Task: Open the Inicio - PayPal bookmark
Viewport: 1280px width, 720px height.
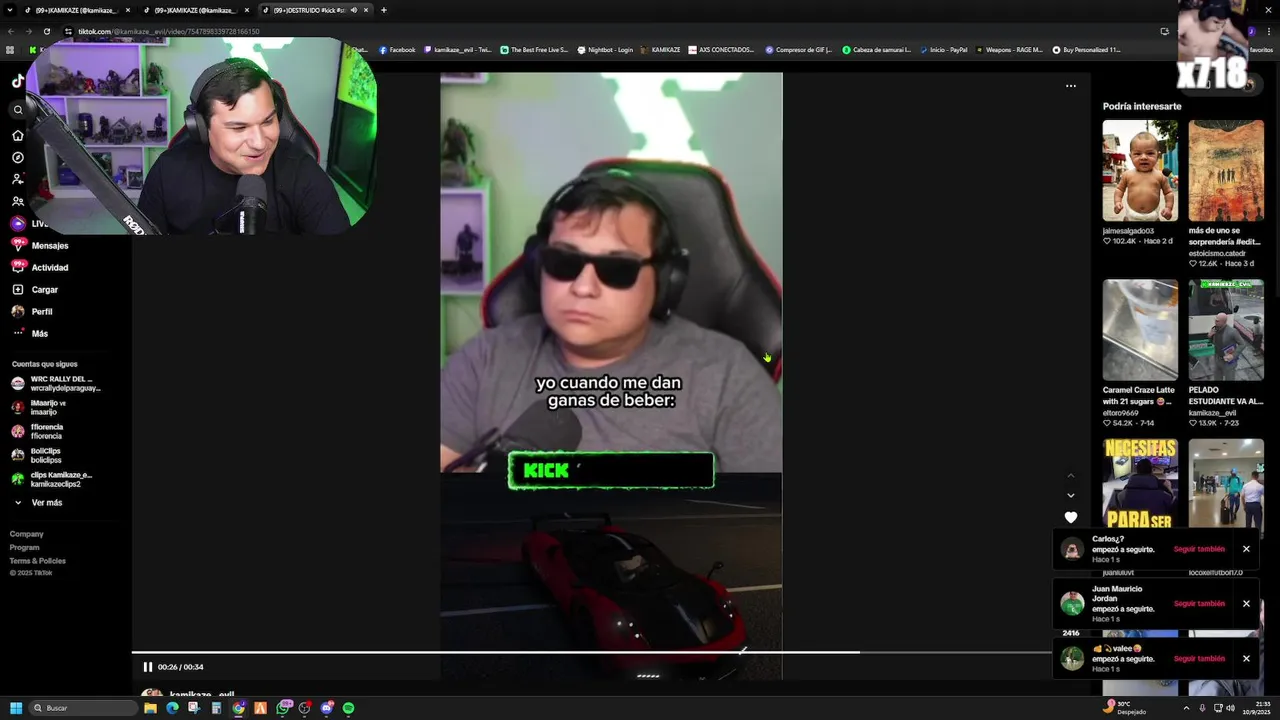Action: (944, 50)
